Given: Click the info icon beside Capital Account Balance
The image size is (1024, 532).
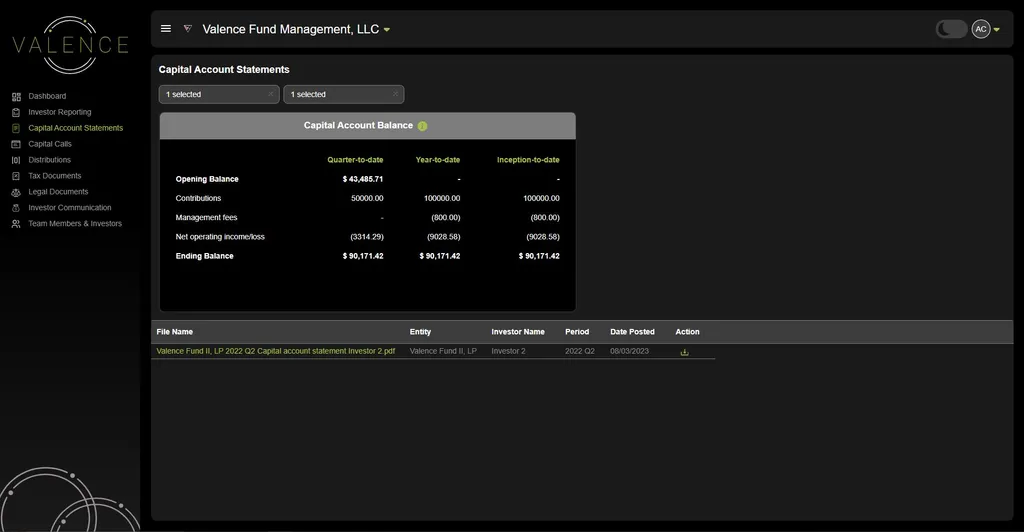Looking at the screenshot, I should [x=422, y=126].
